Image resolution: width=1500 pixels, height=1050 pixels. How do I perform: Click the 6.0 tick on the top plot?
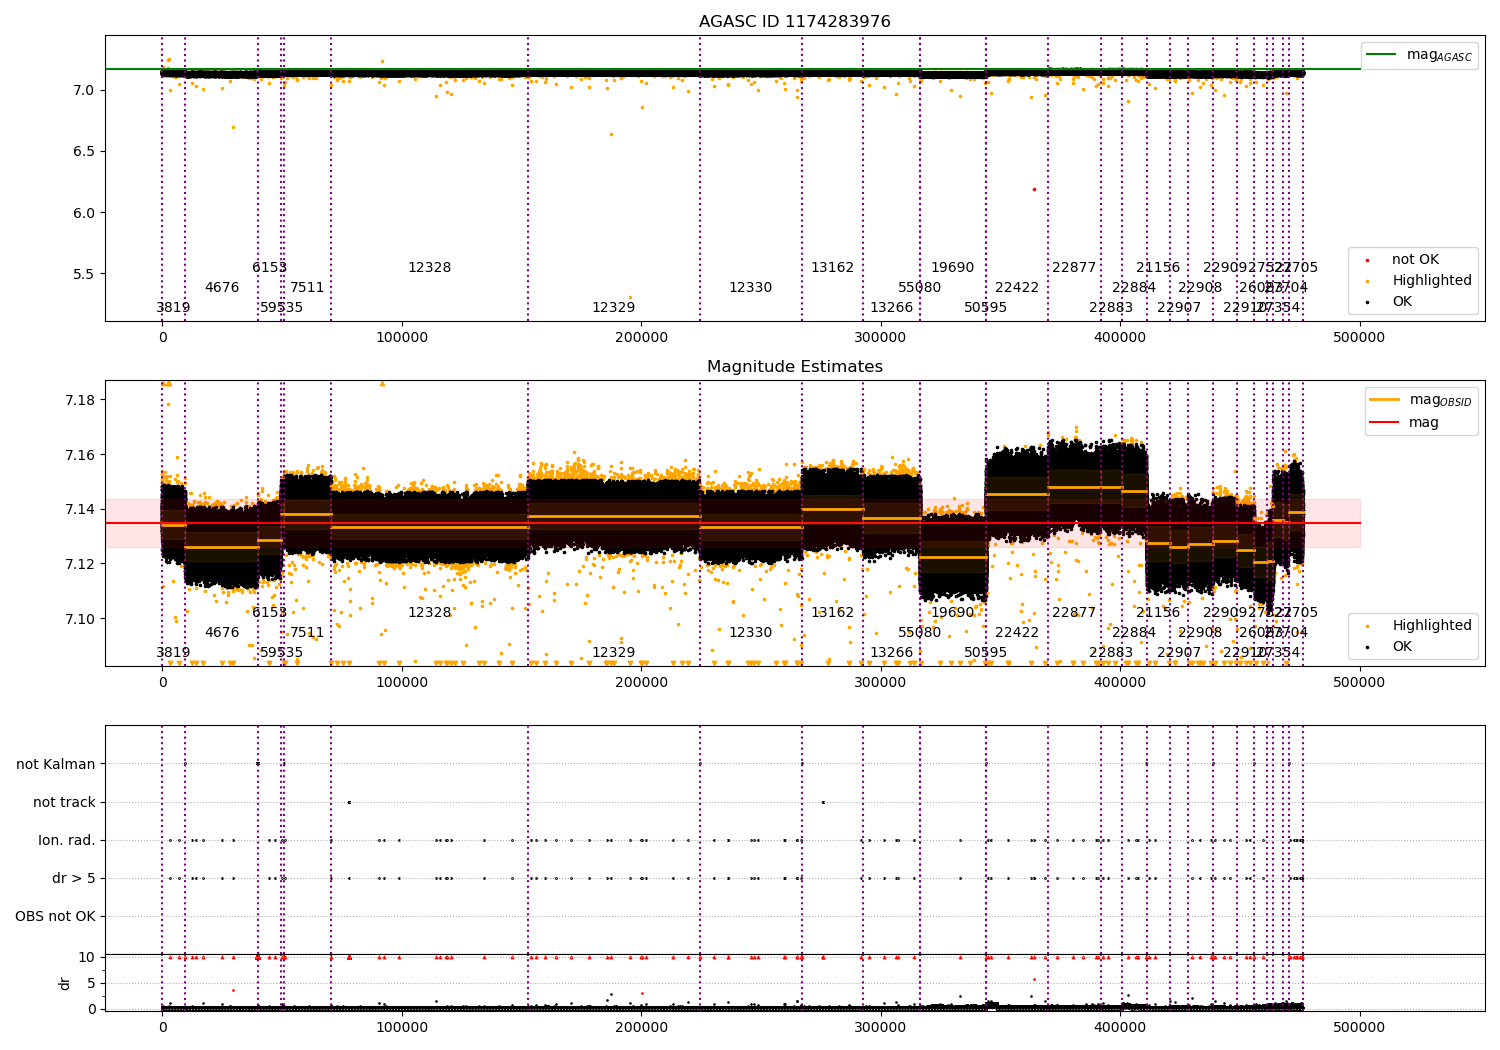(x=84, y=213)
